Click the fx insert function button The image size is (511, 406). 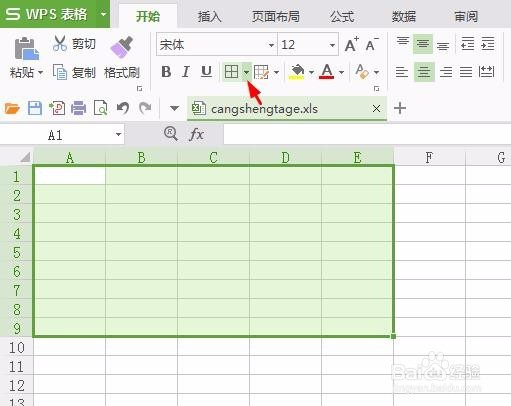(x=196, y=135)
